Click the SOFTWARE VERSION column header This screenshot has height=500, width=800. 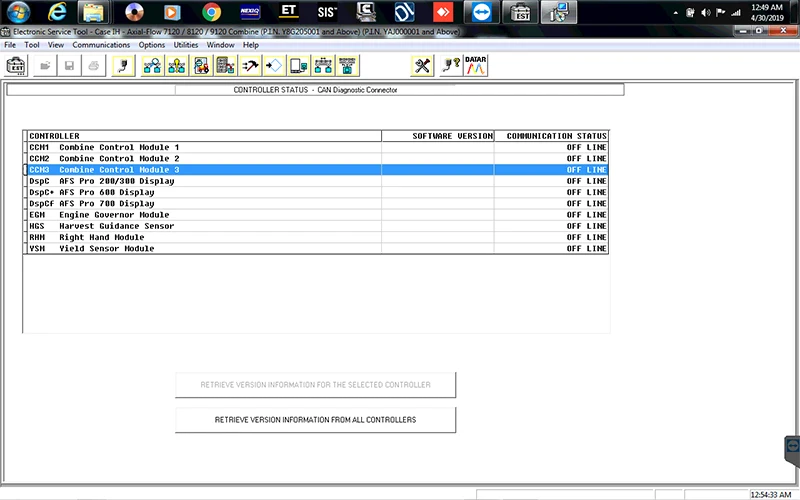[438, 136]
